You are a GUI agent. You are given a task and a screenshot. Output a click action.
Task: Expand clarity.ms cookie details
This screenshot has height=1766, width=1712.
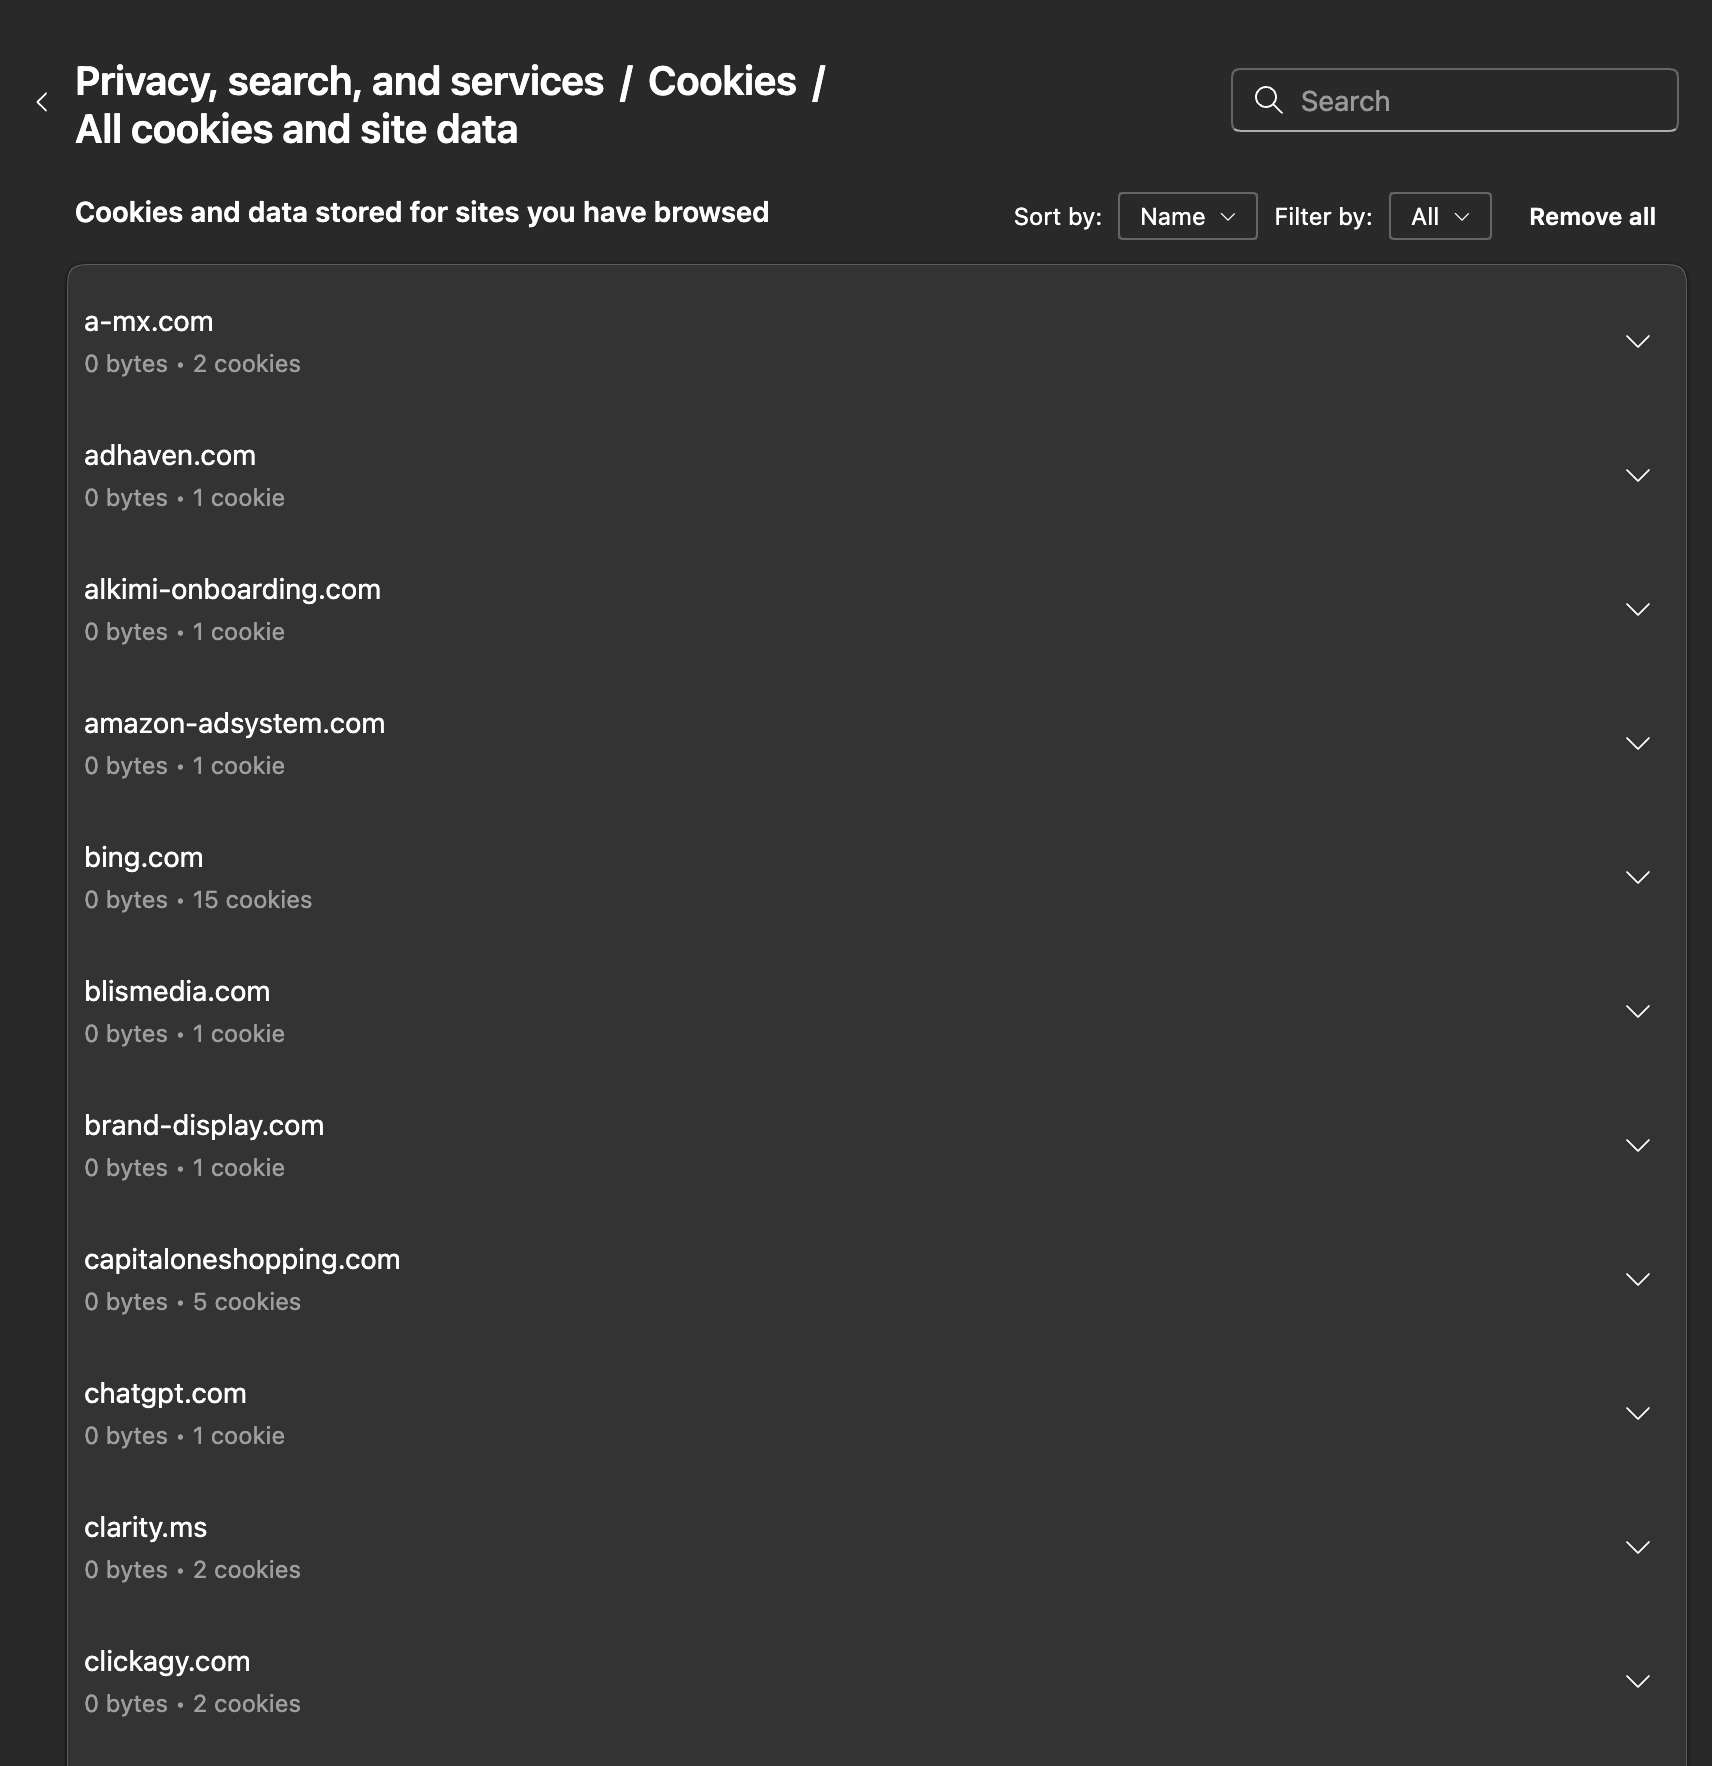click(1637, 1548)
